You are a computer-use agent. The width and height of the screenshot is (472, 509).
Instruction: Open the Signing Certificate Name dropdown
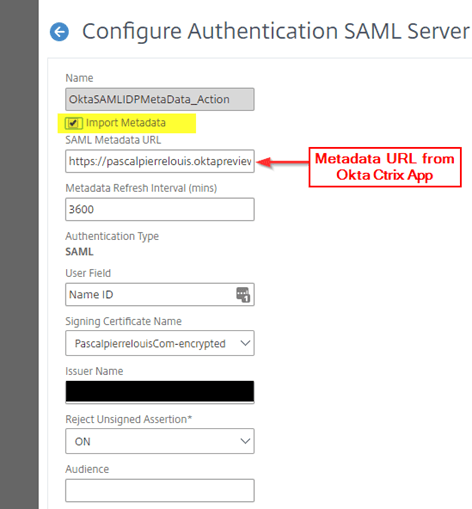(x=160, y=343)
